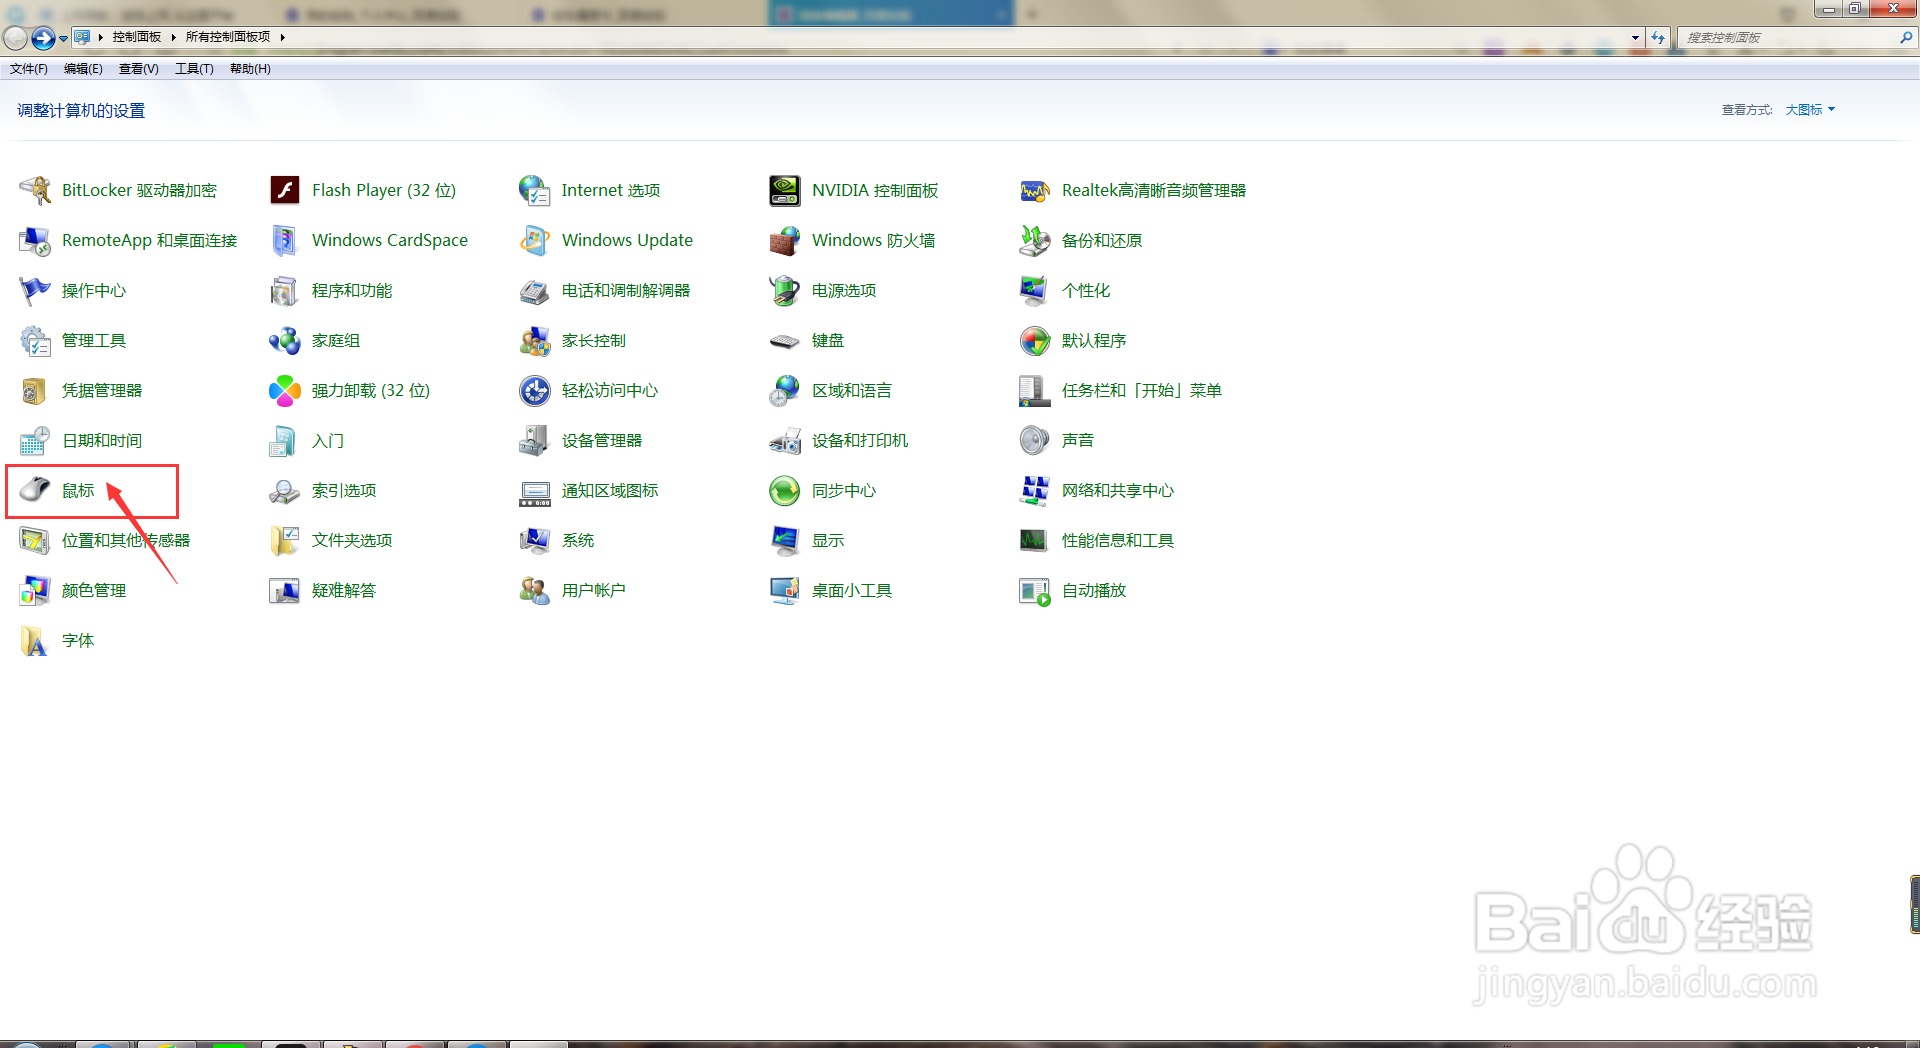The width and height of the screenshot is (1920, 1048).
Task: Expand the arrow after 控制面板 breadcrumb
Action: tap(173, 37)
